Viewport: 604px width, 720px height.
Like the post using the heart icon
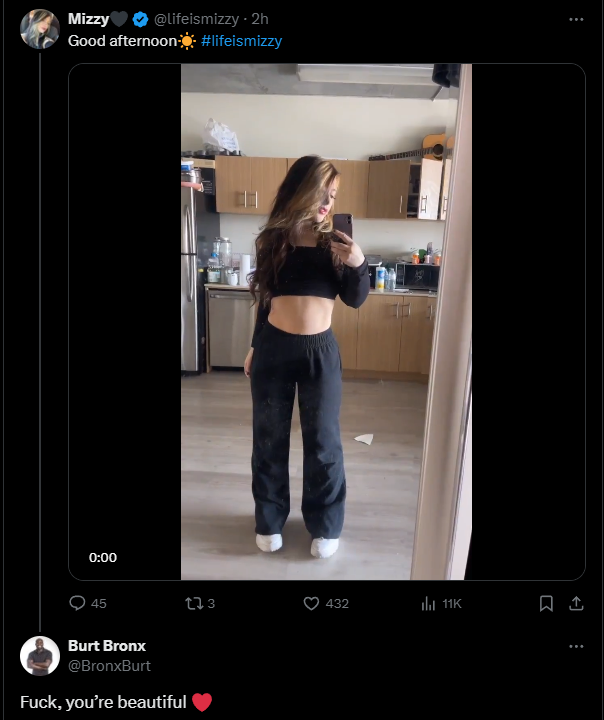[311, 603]
